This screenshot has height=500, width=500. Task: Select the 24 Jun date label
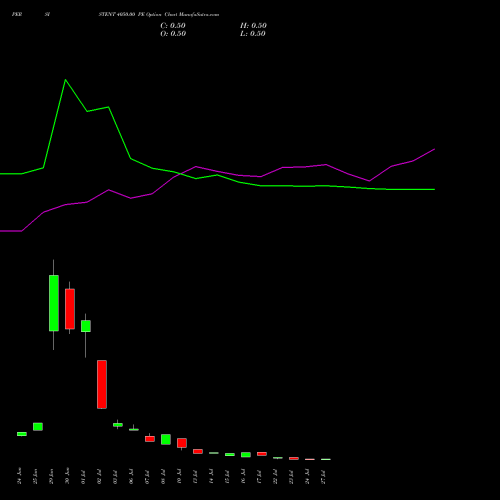pos(19,476)
